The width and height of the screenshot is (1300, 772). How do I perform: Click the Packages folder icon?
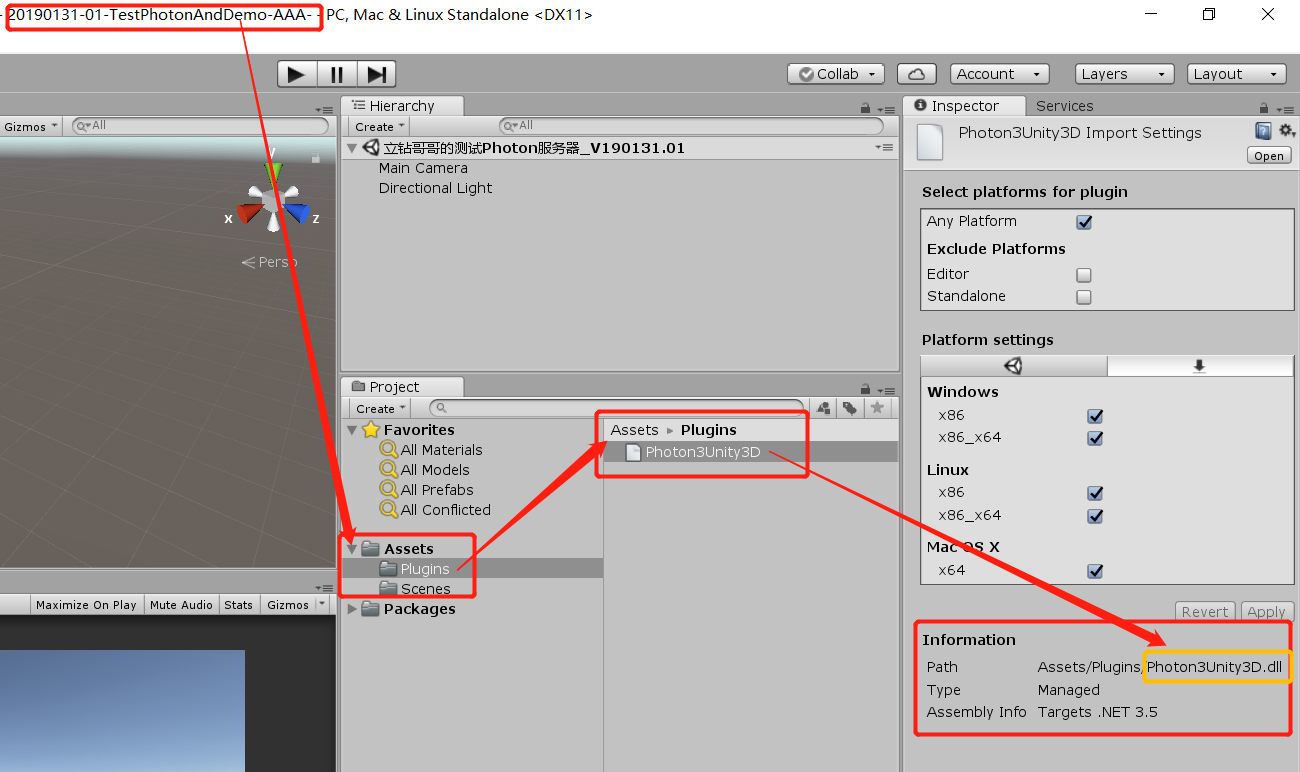[371, 608]
